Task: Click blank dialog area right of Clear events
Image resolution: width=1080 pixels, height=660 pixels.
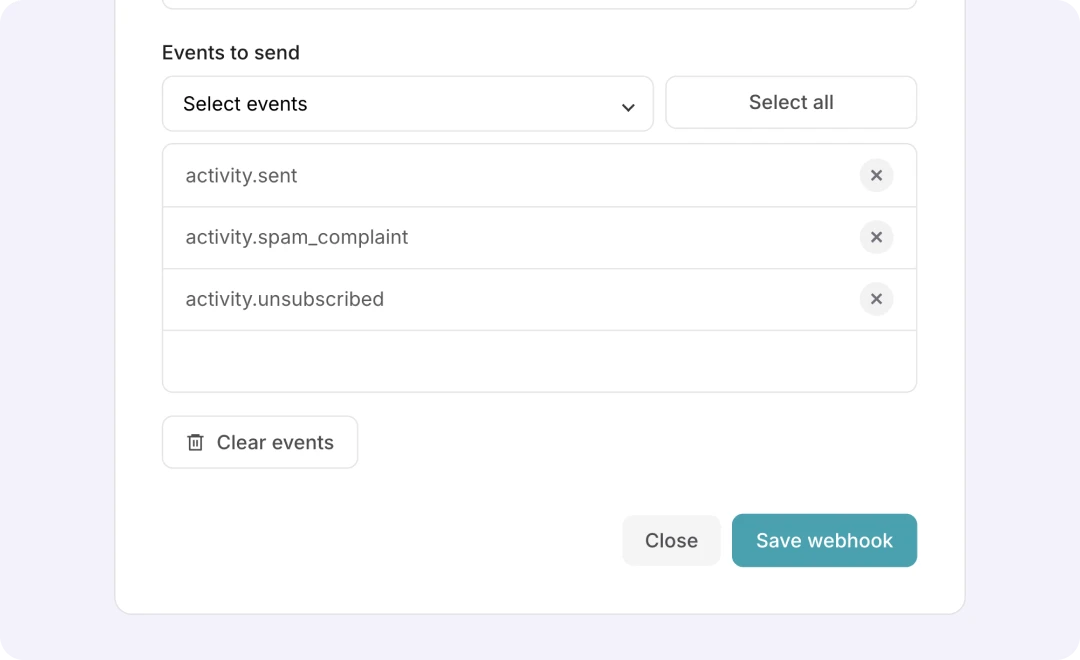Action: [640, 442]
